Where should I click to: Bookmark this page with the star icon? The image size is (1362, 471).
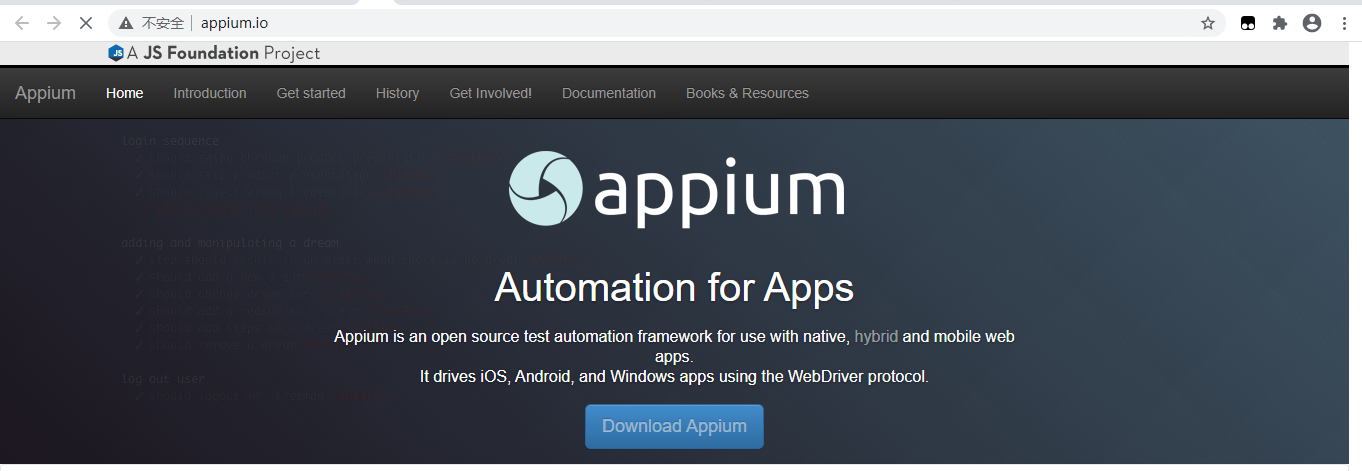(1208, 23)
